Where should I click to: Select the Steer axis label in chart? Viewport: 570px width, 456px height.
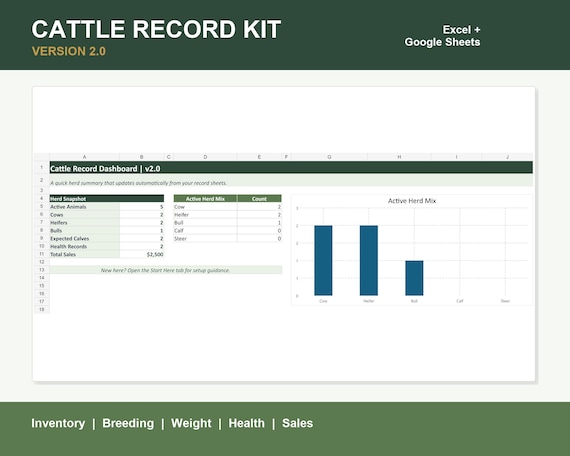505,301
